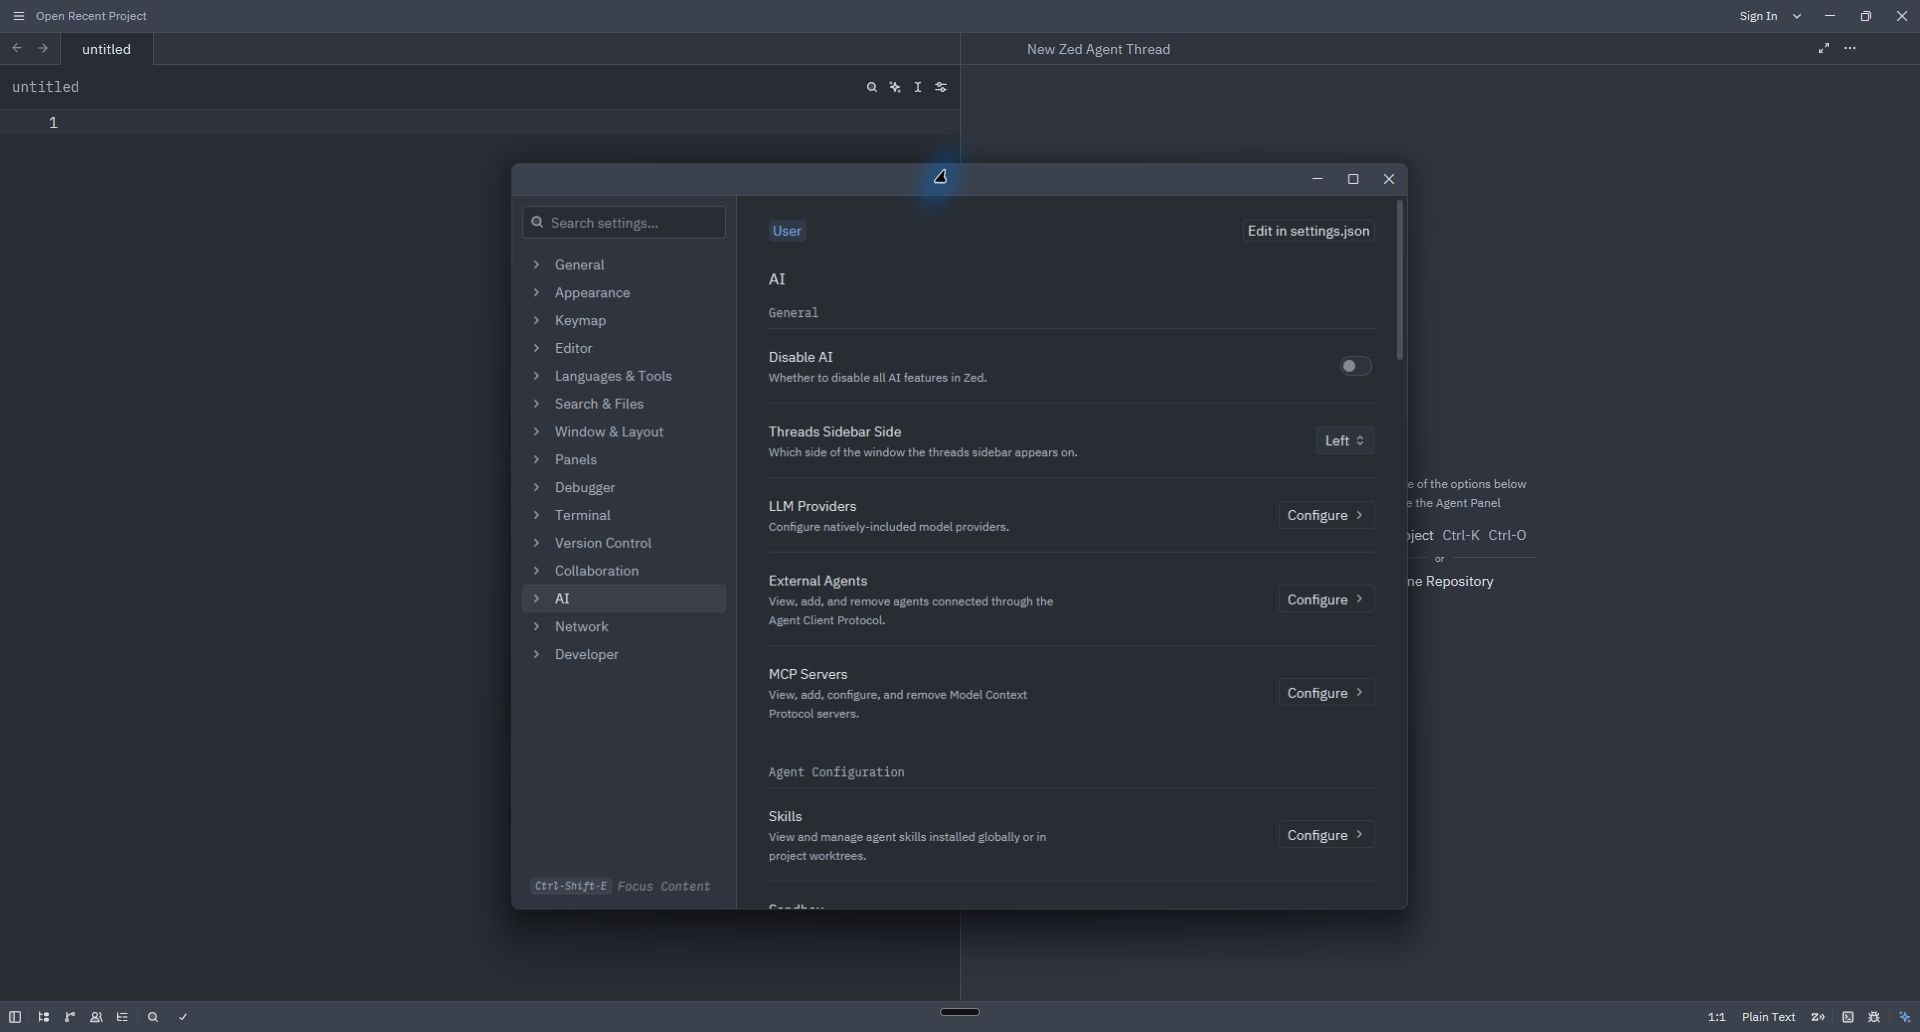Open the outline panel icon in status bar
This screenshot has height=1032, width=1920.
point(123,1018)
